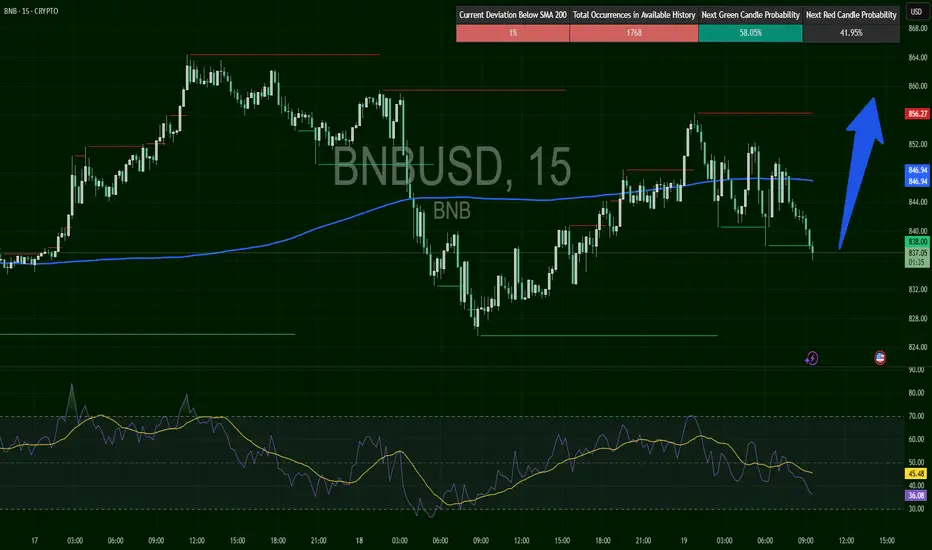The image size is (932, 550).
Task: Click 'Next Green Candle Probability' header cell
Action: click(x=750, y=15)
